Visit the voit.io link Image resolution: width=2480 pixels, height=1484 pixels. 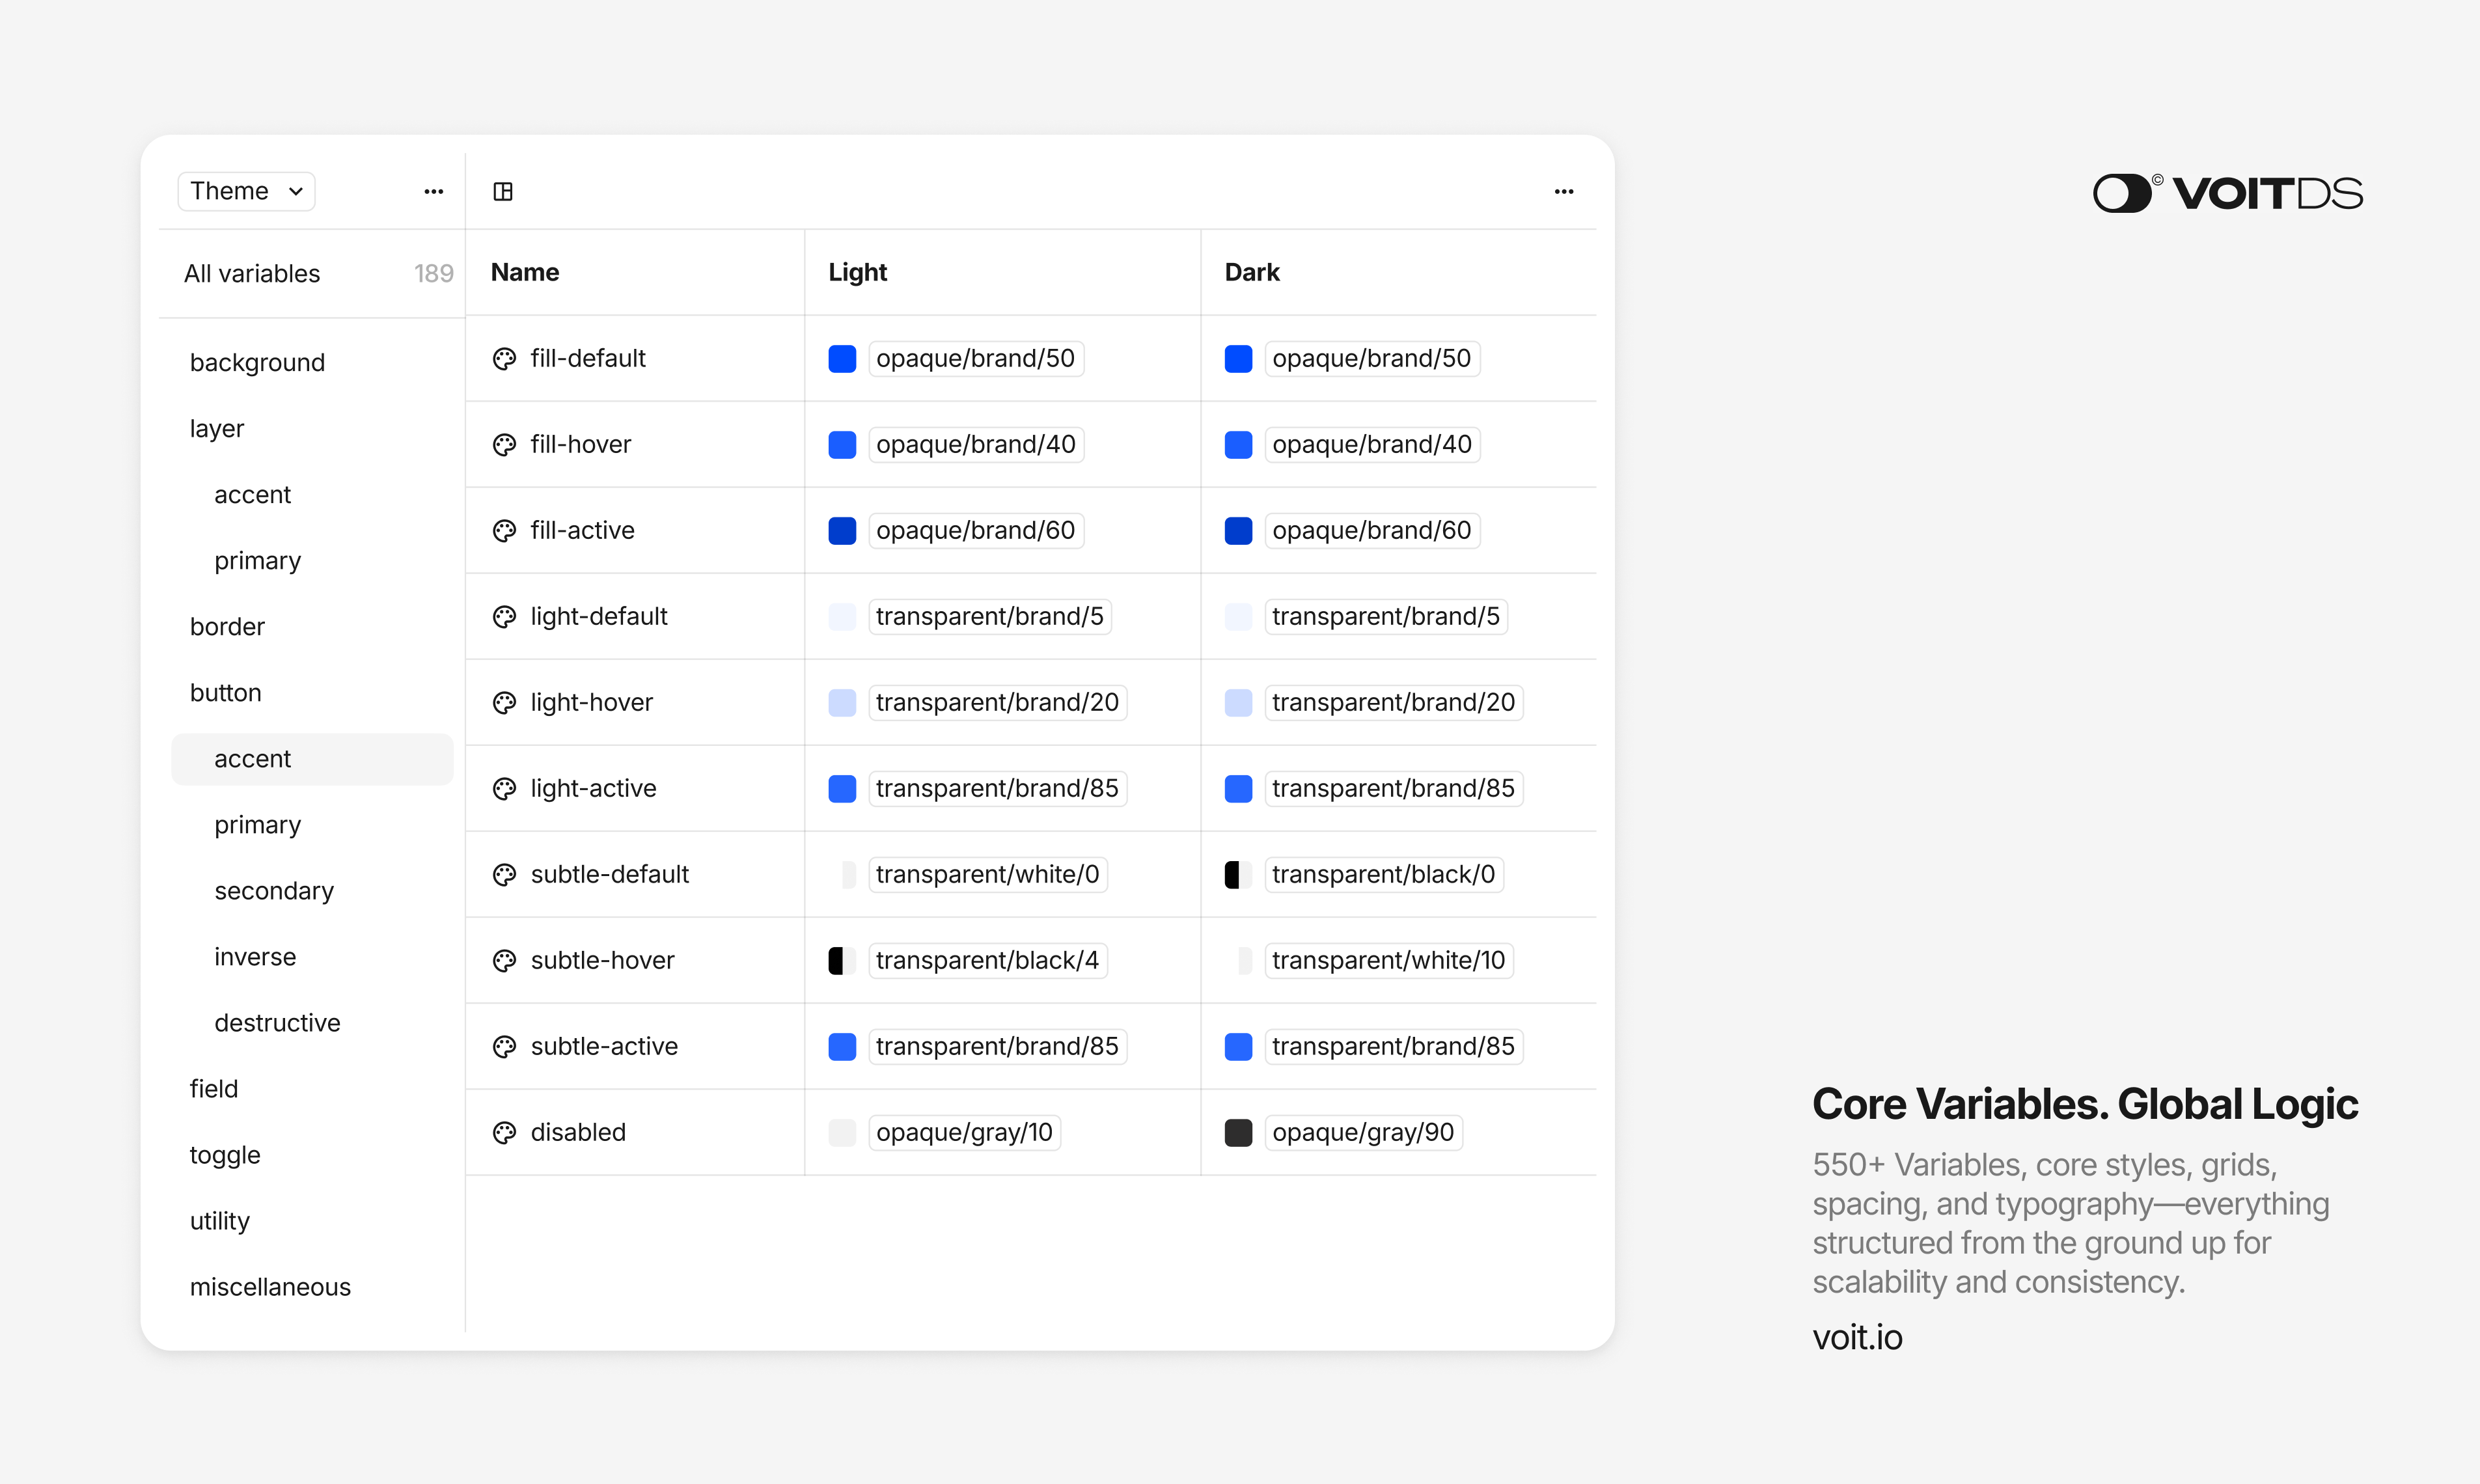coord(1857,1337)
